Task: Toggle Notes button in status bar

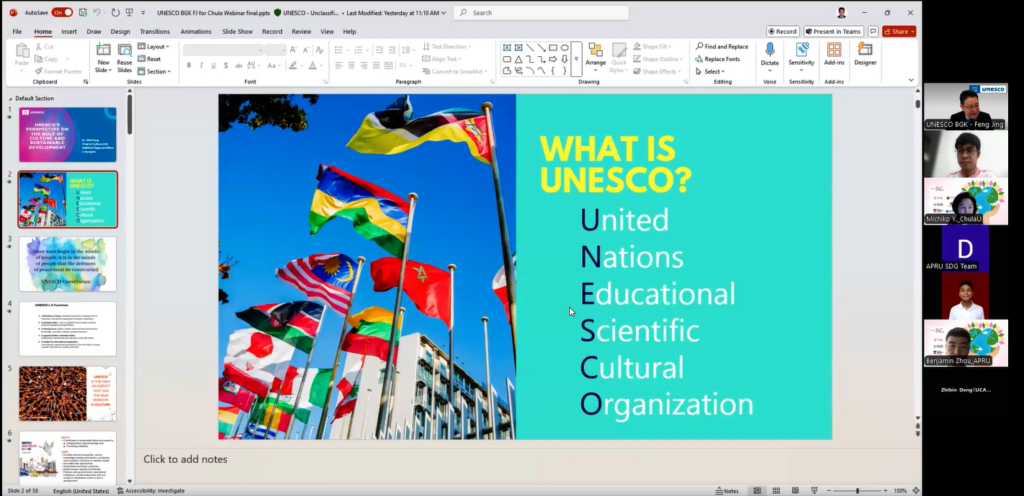Action: click(727, 491)
